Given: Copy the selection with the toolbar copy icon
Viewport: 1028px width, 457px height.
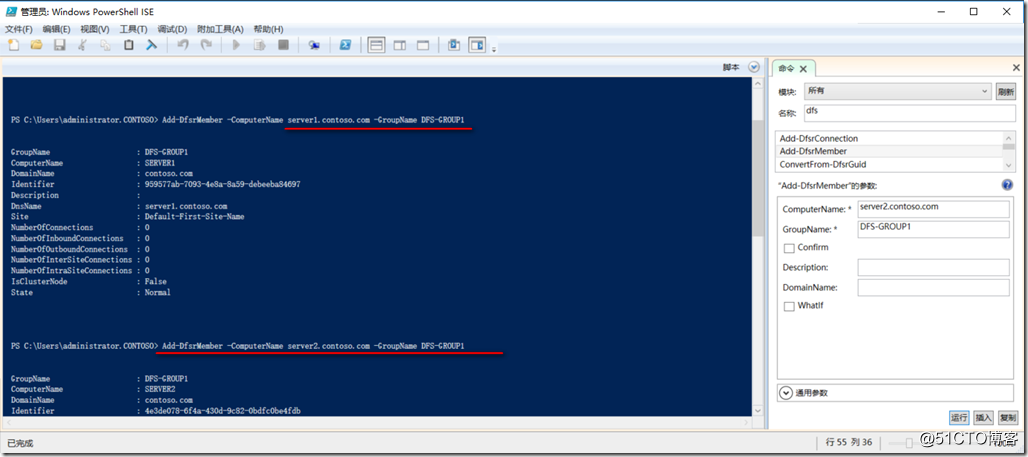Looking at the screenshot, I should 106,45.
